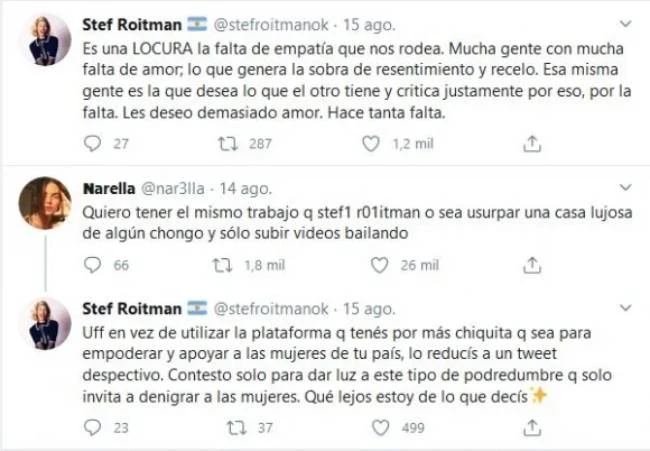
Task: Like the last tweet with 499 likes
Action: click(379, 427)
